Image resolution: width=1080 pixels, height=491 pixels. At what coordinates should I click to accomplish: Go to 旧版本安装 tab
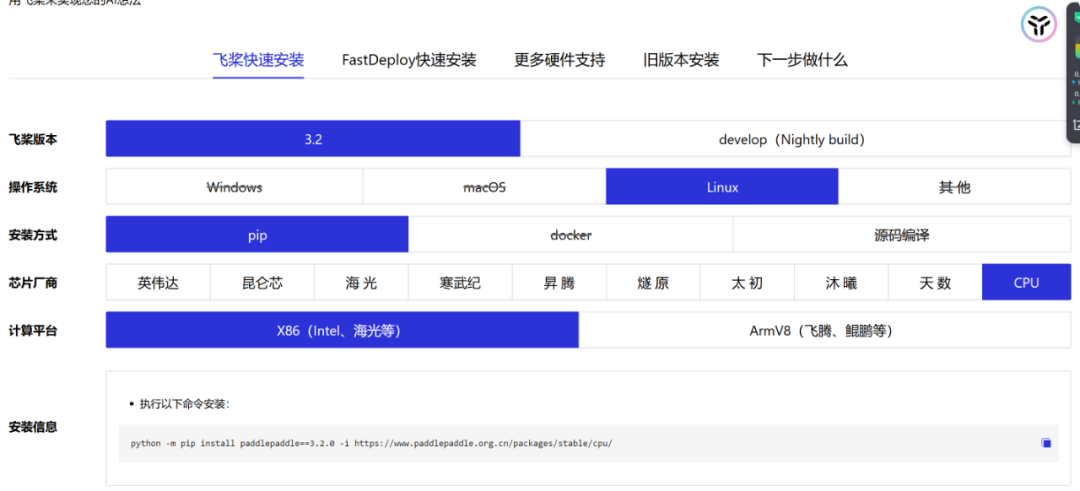681,60
